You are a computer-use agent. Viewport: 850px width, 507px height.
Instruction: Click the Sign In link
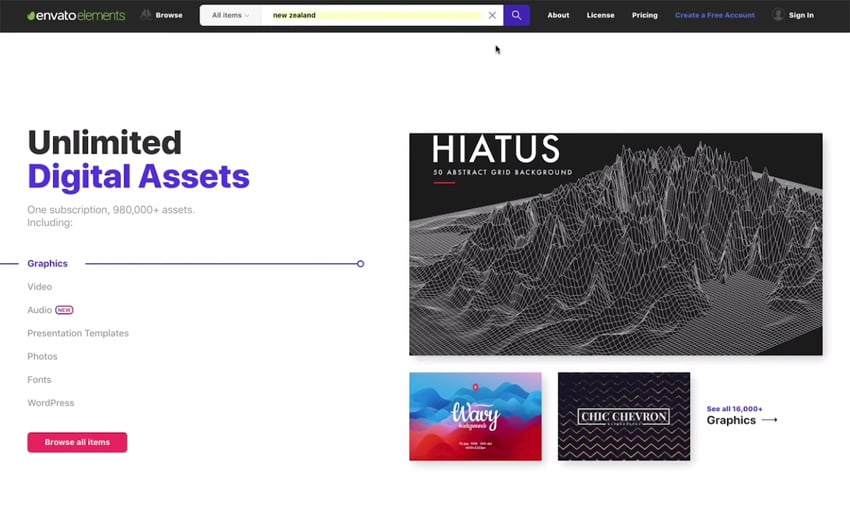(801, 15)
